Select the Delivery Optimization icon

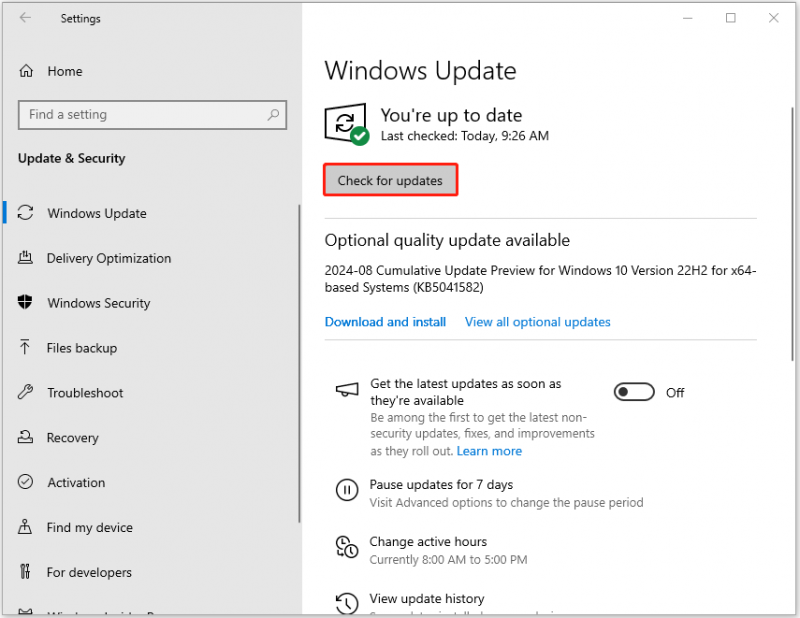pyautogui.click(x=26, y=258)
